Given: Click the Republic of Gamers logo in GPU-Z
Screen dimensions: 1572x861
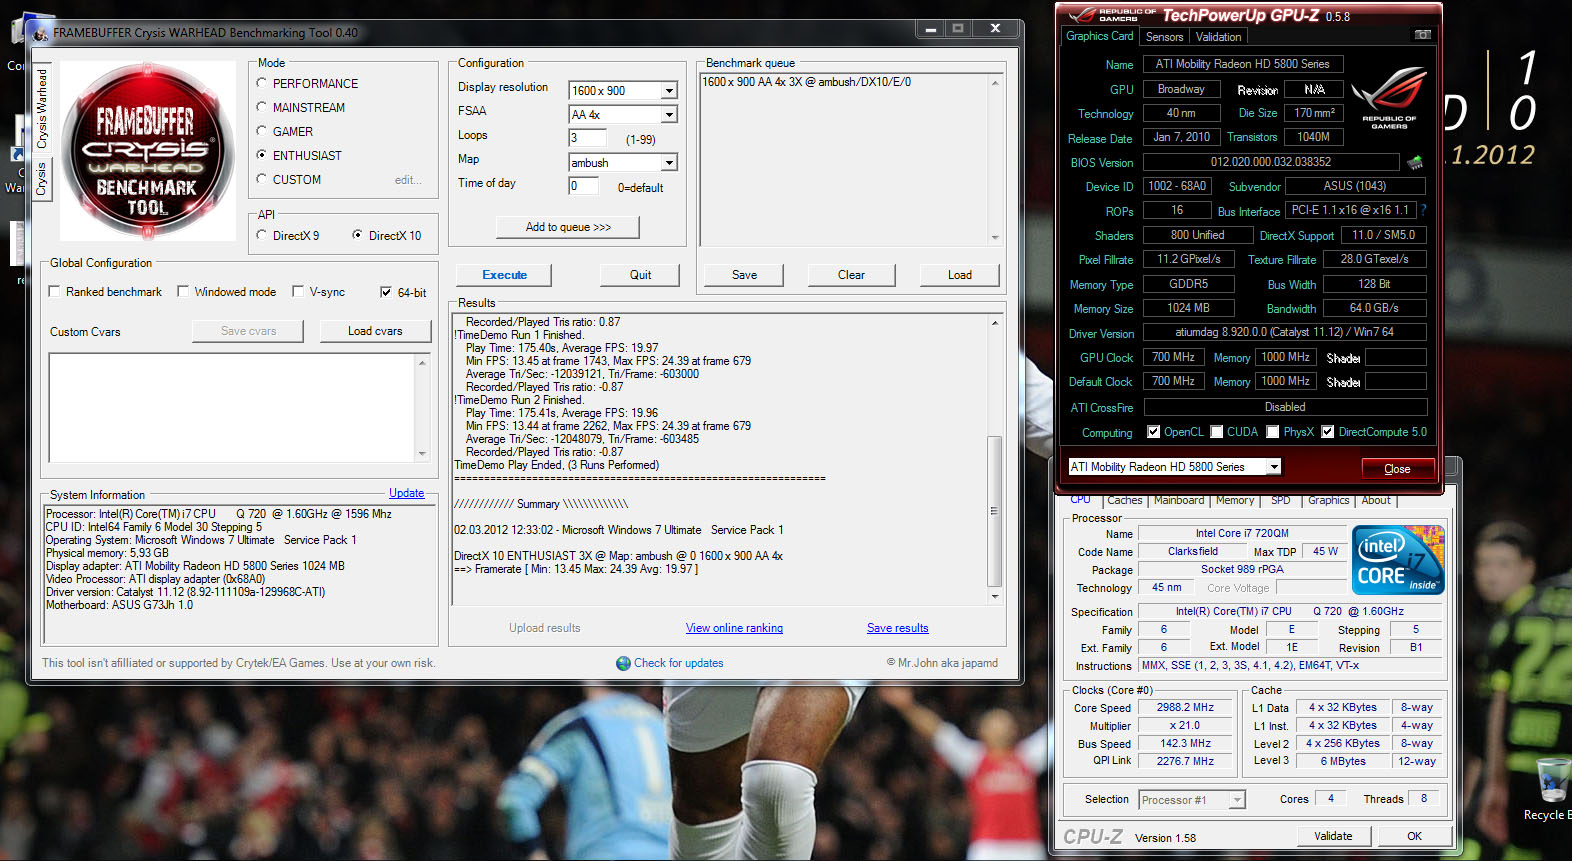Looking at the screenshot, I should [1388, 98].
